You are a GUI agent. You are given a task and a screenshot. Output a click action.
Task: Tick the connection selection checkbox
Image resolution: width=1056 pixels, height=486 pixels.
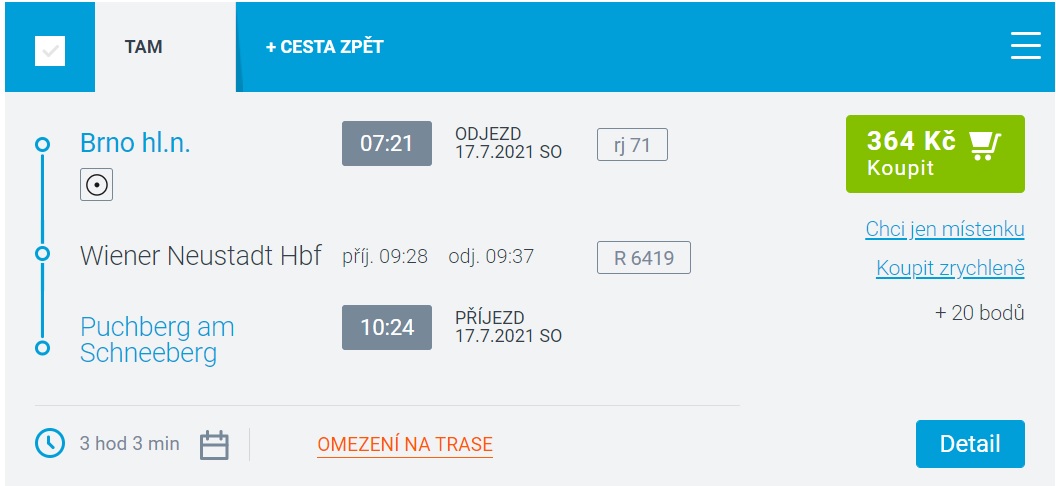pyautogui.click(x=50, y=51)
